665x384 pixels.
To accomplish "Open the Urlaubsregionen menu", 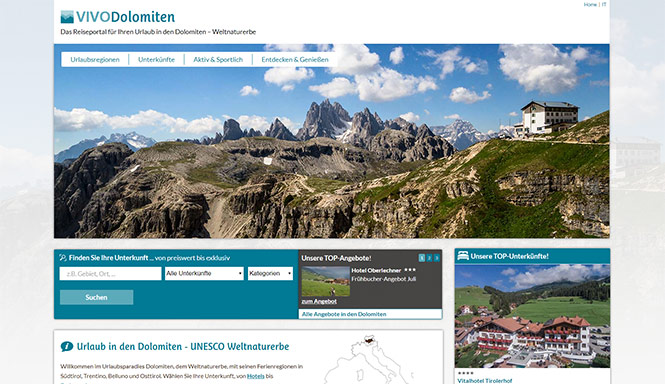I will [x=95, y=59].
